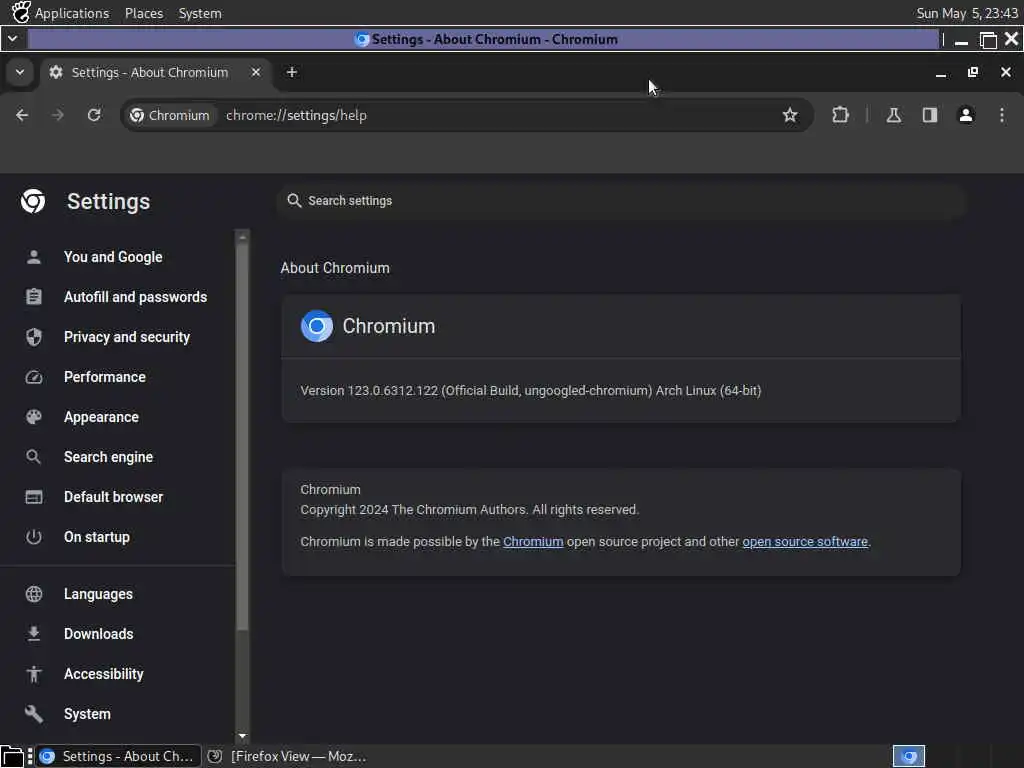The width and height of the screenshot is (1024, 768).
Task: Open Chrome Labs flask icon
Action: click(894, 116)
